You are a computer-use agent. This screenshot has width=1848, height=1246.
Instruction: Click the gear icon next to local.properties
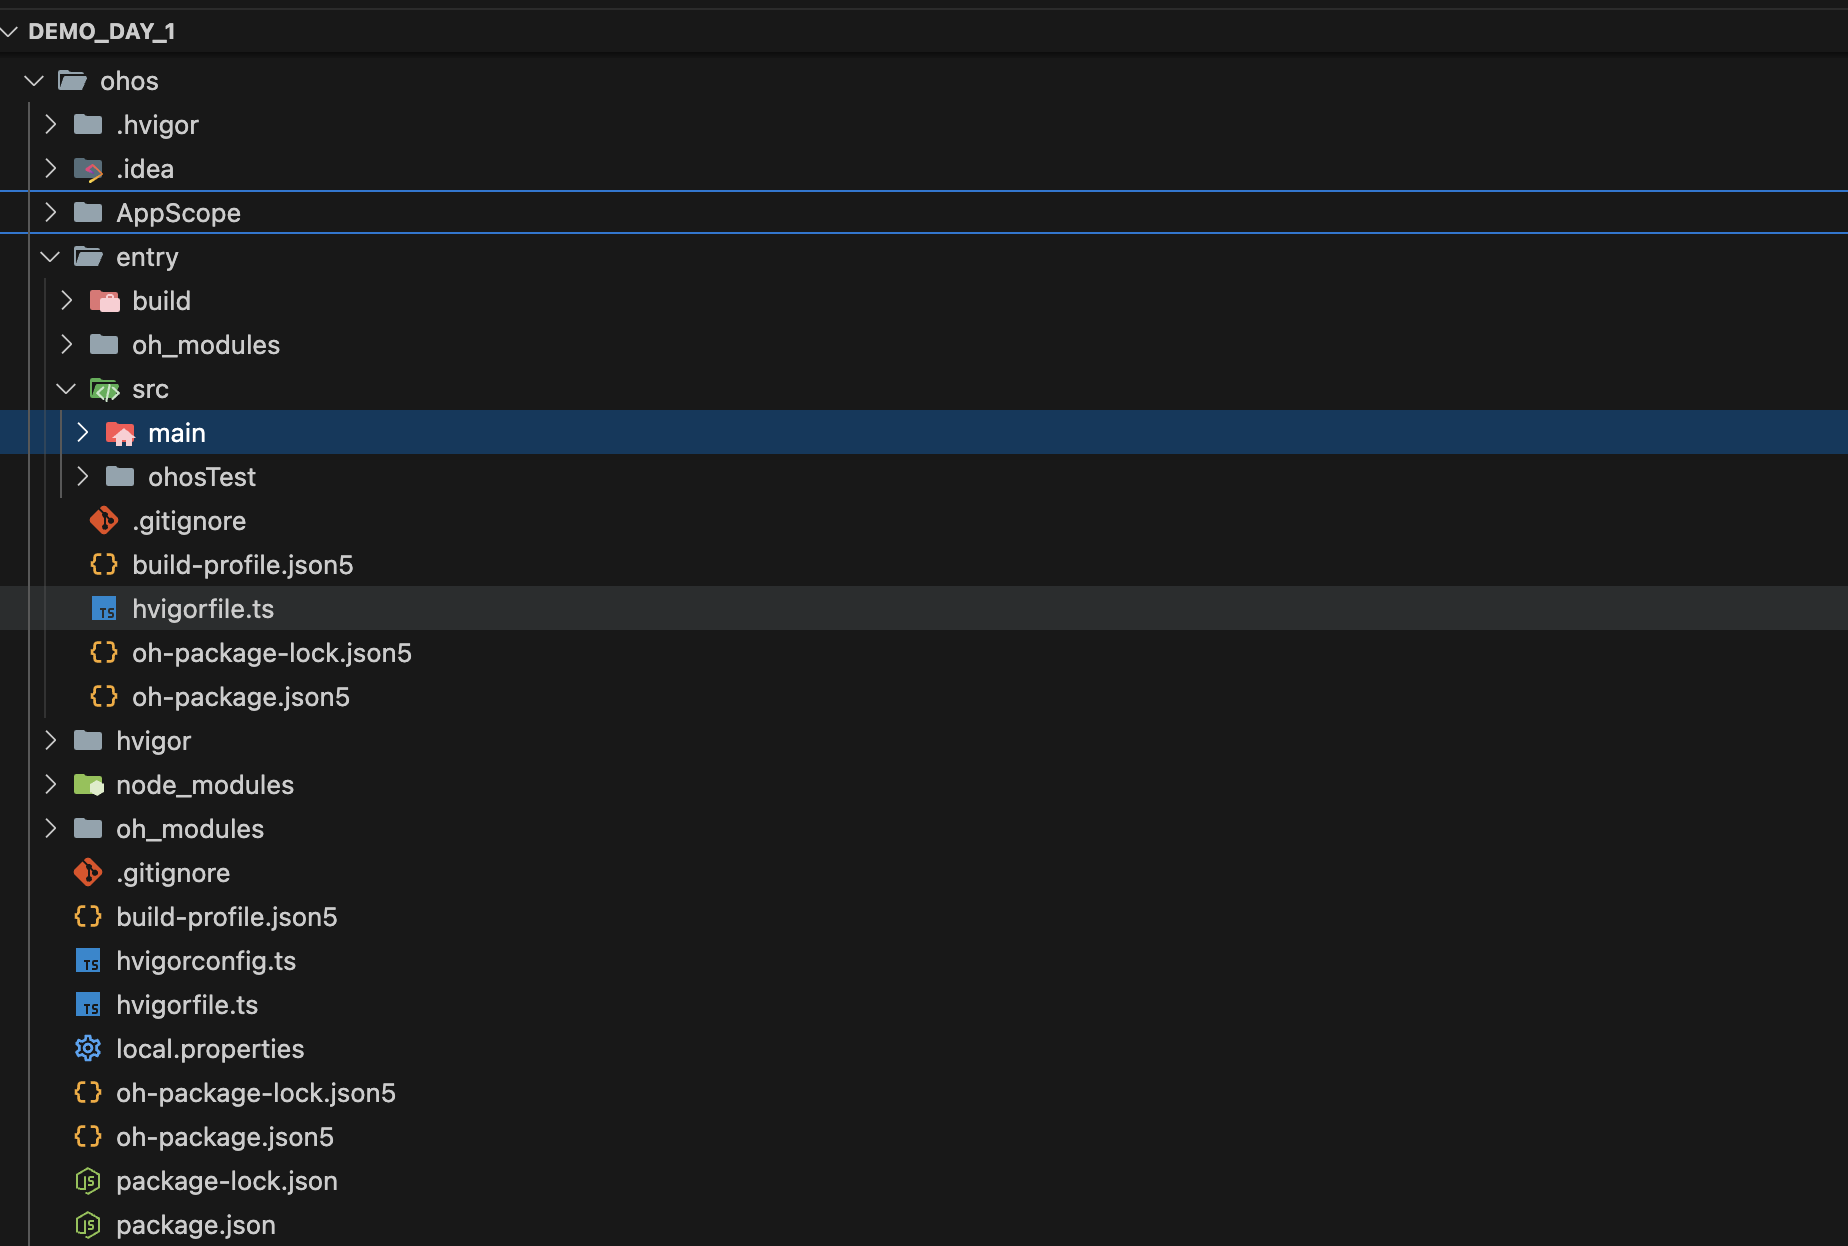[x=88, y=1048]
